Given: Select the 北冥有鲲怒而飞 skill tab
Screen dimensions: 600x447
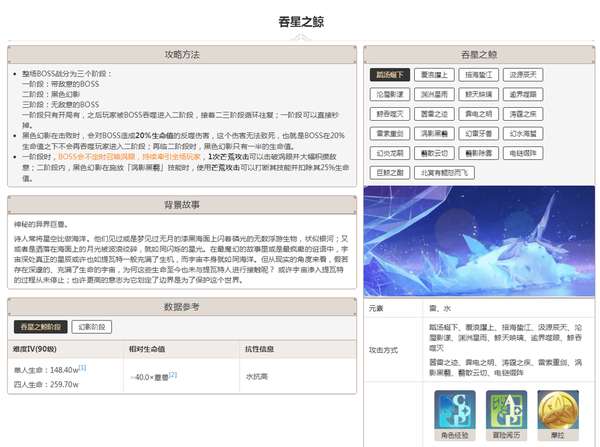Looking at the screenshot, I should pyautogui.click(x=444, y=173).
